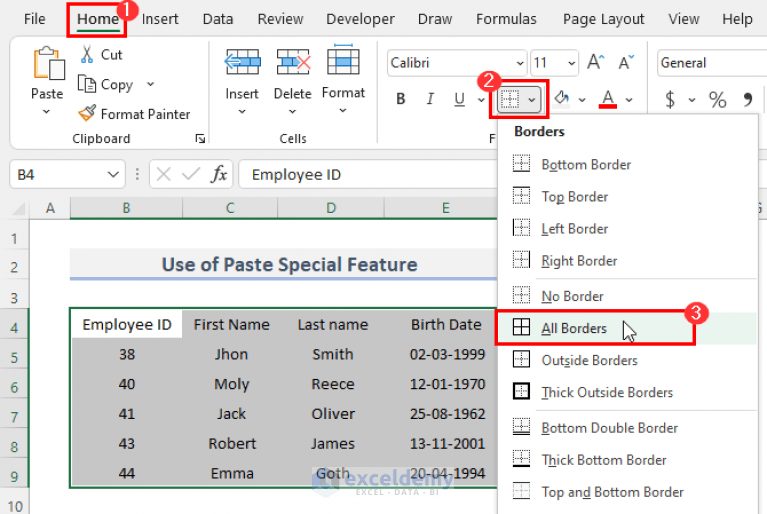Click the cell with date 25-08-1962
The height and width of the screenshot is (514, 767).
[x=447, y=414]
